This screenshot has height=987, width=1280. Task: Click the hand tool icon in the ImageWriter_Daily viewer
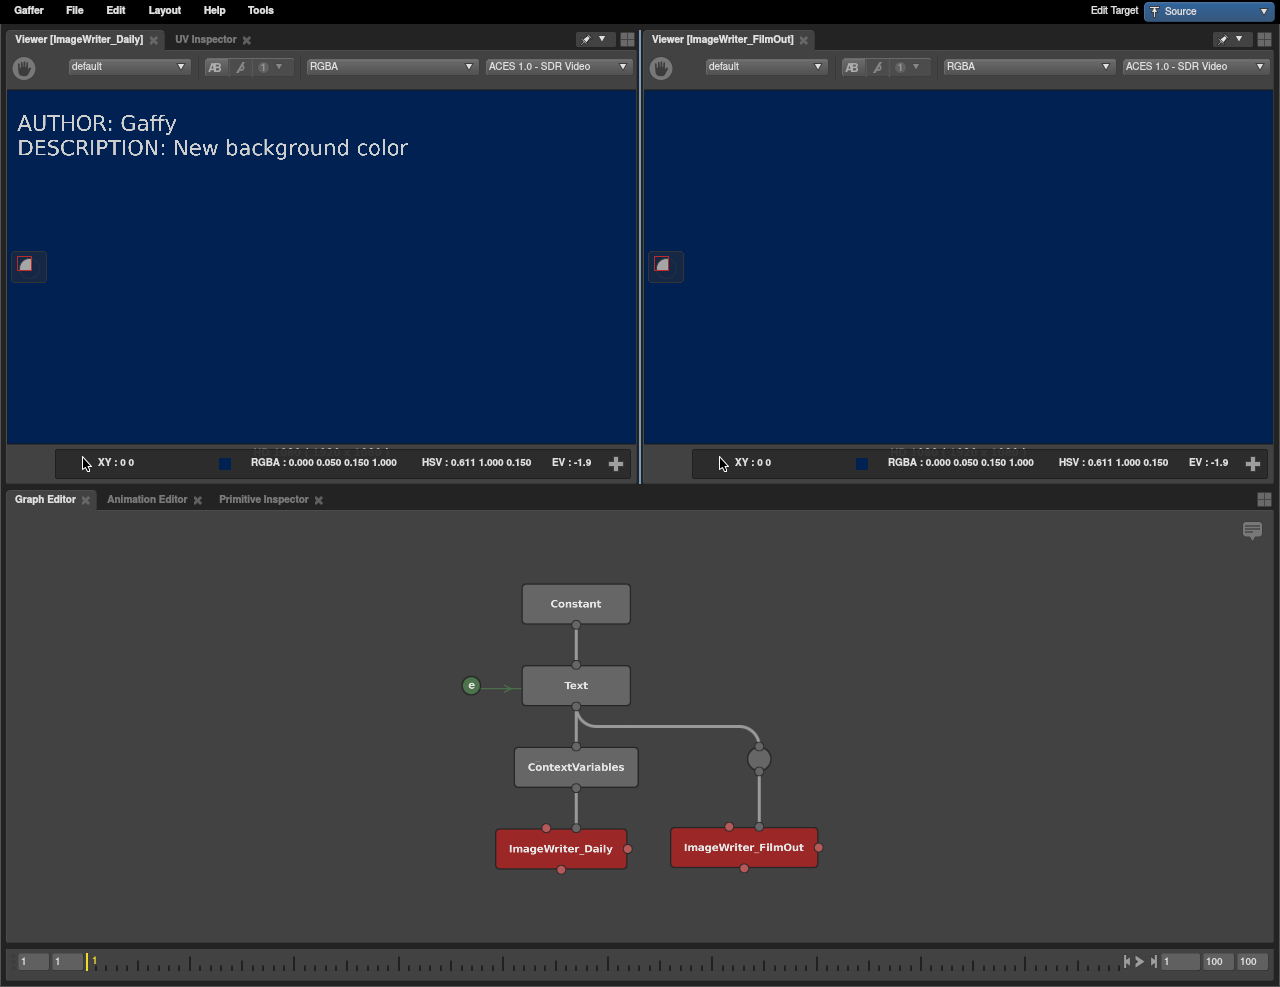(x=24, y=68)
